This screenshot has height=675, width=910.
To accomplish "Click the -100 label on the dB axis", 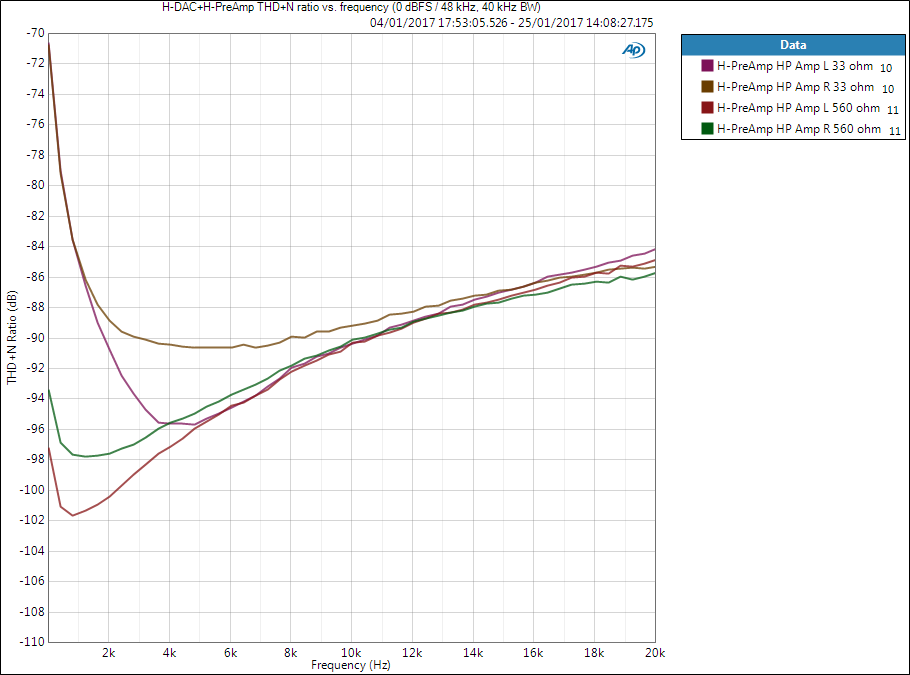I will [32, 489].
